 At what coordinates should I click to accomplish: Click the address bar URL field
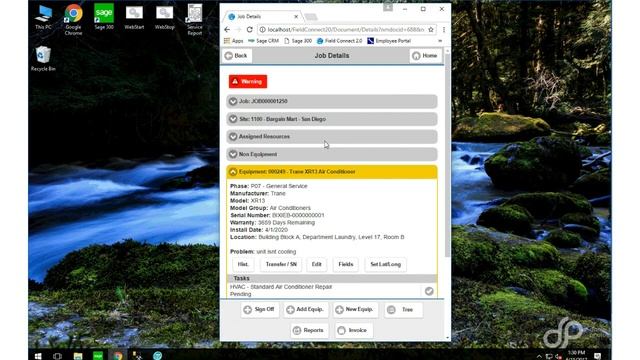[345, 29]
